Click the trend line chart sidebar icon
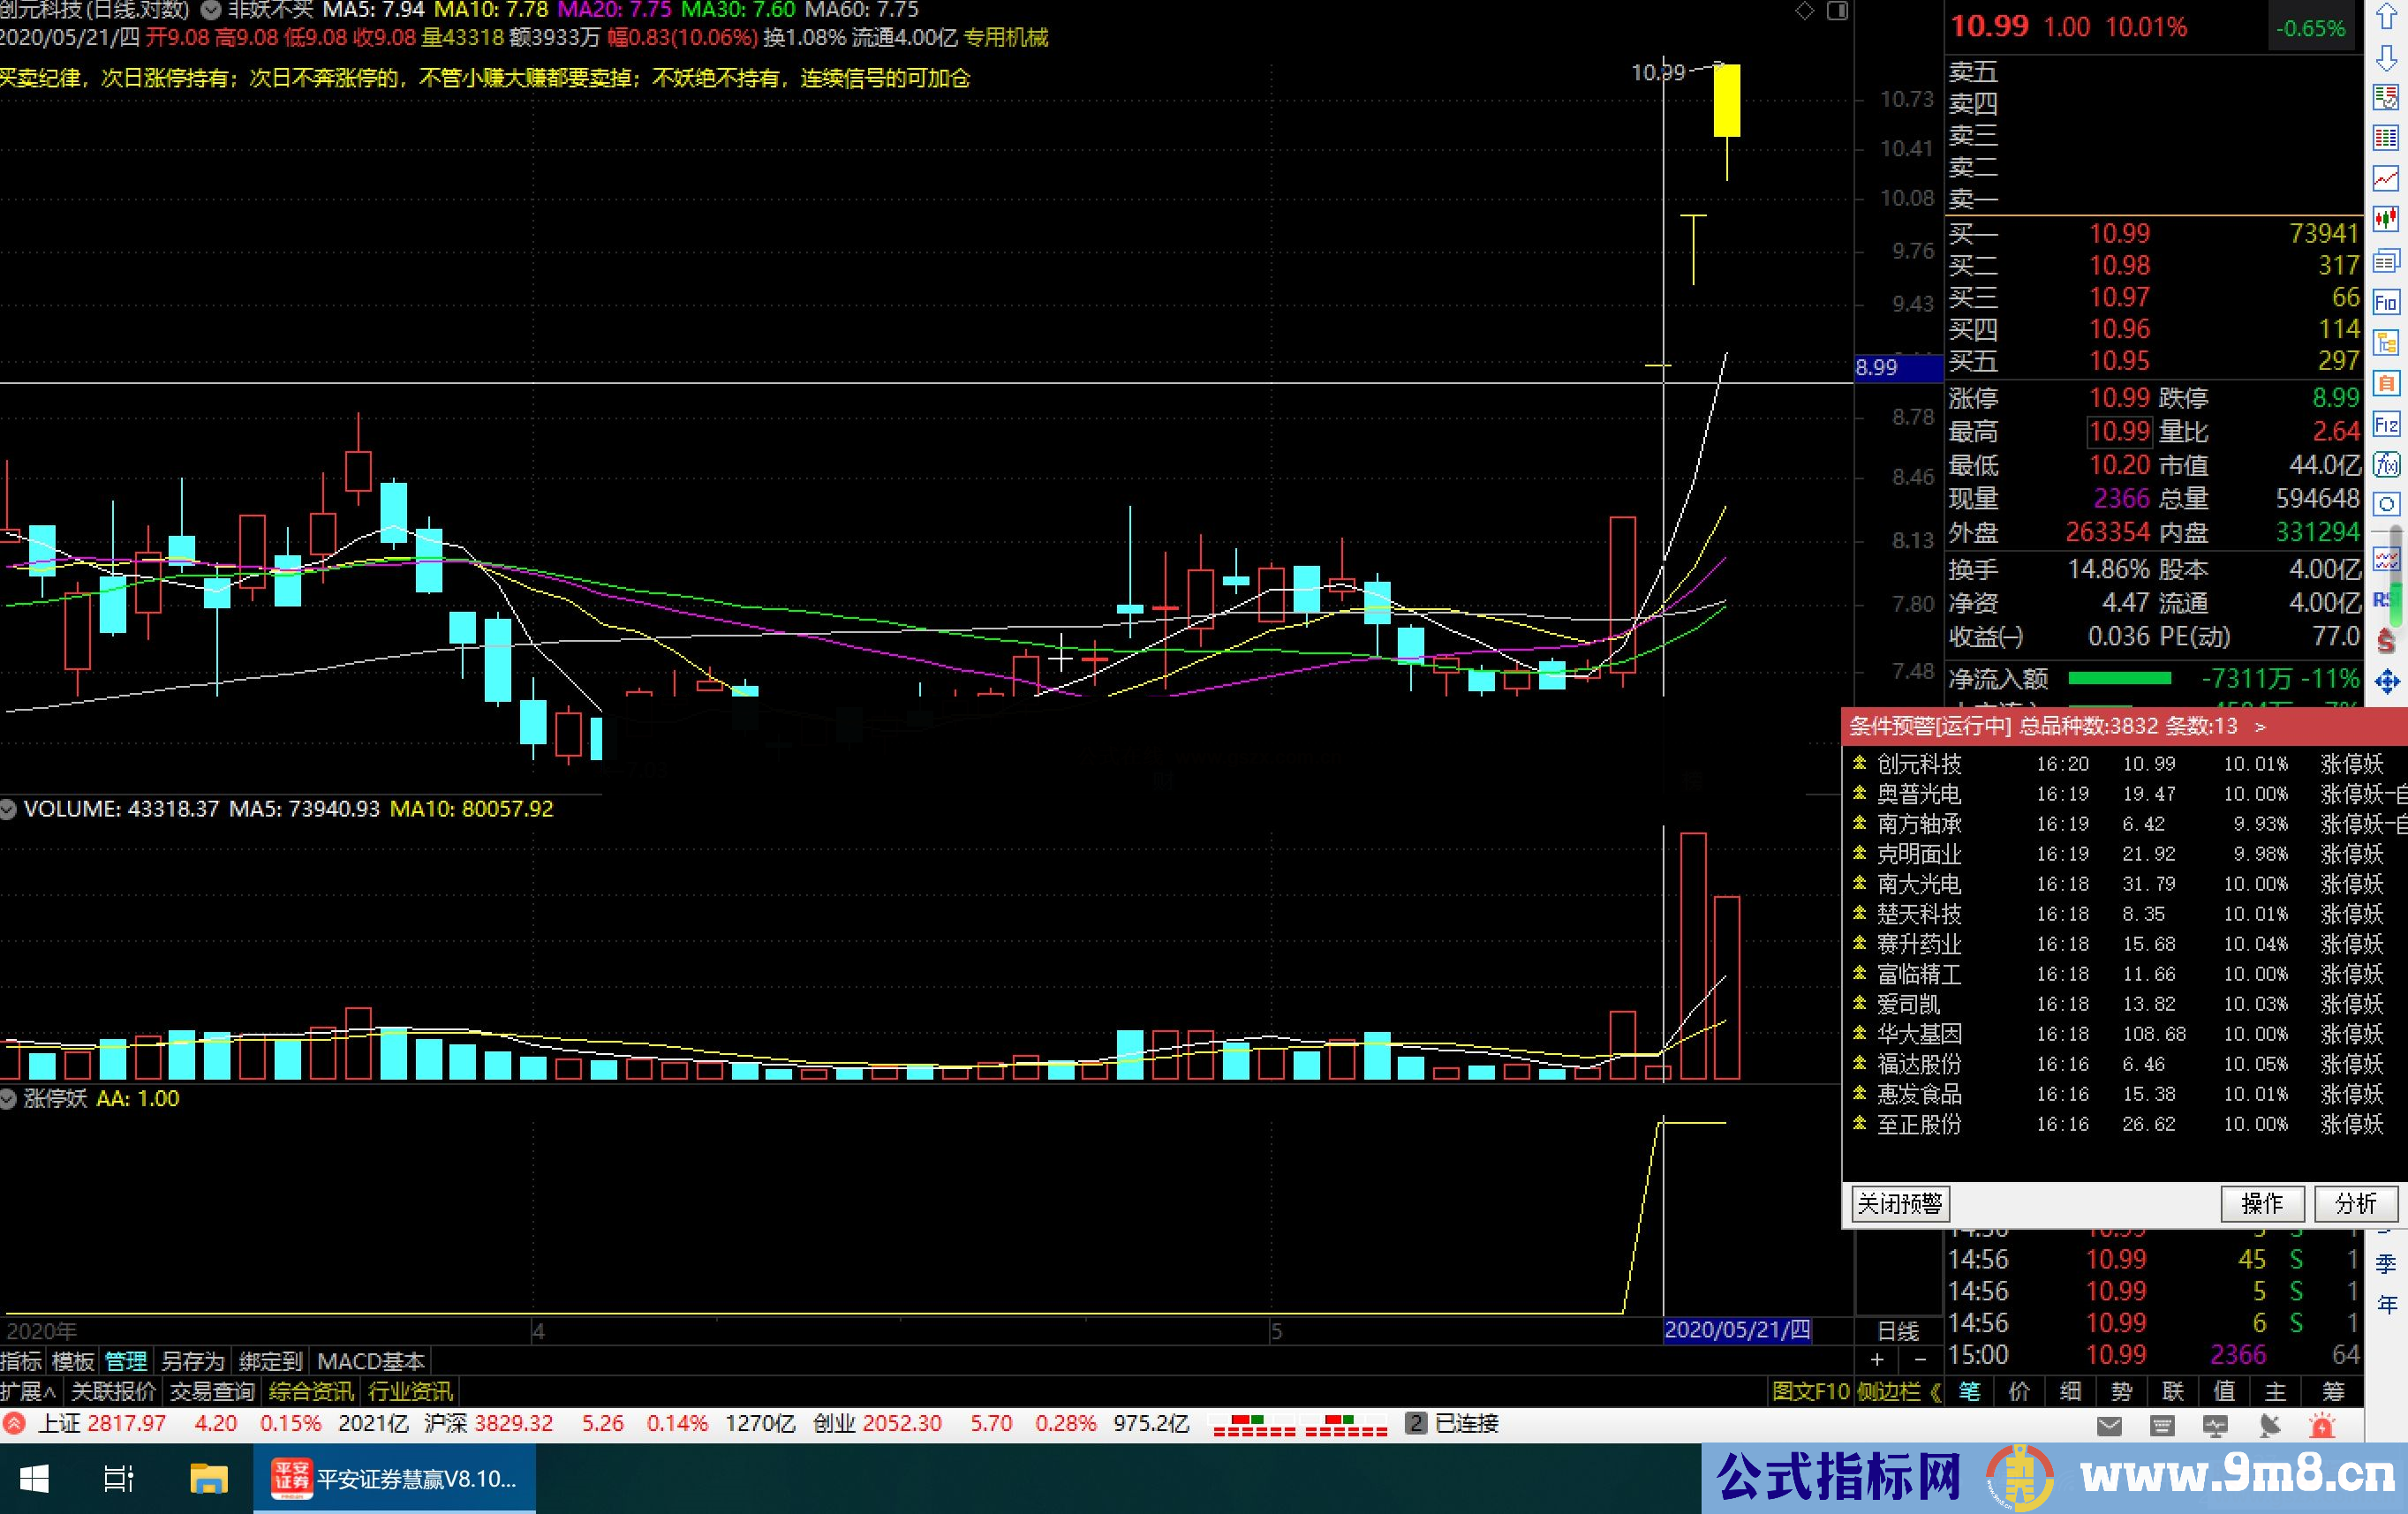 coord(2386,179)
